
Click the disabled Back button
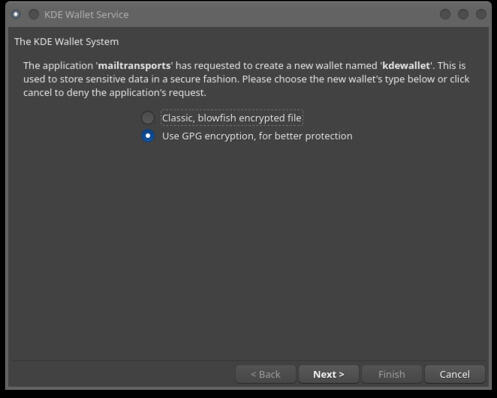pyautogui.click(x=266, y=374)
